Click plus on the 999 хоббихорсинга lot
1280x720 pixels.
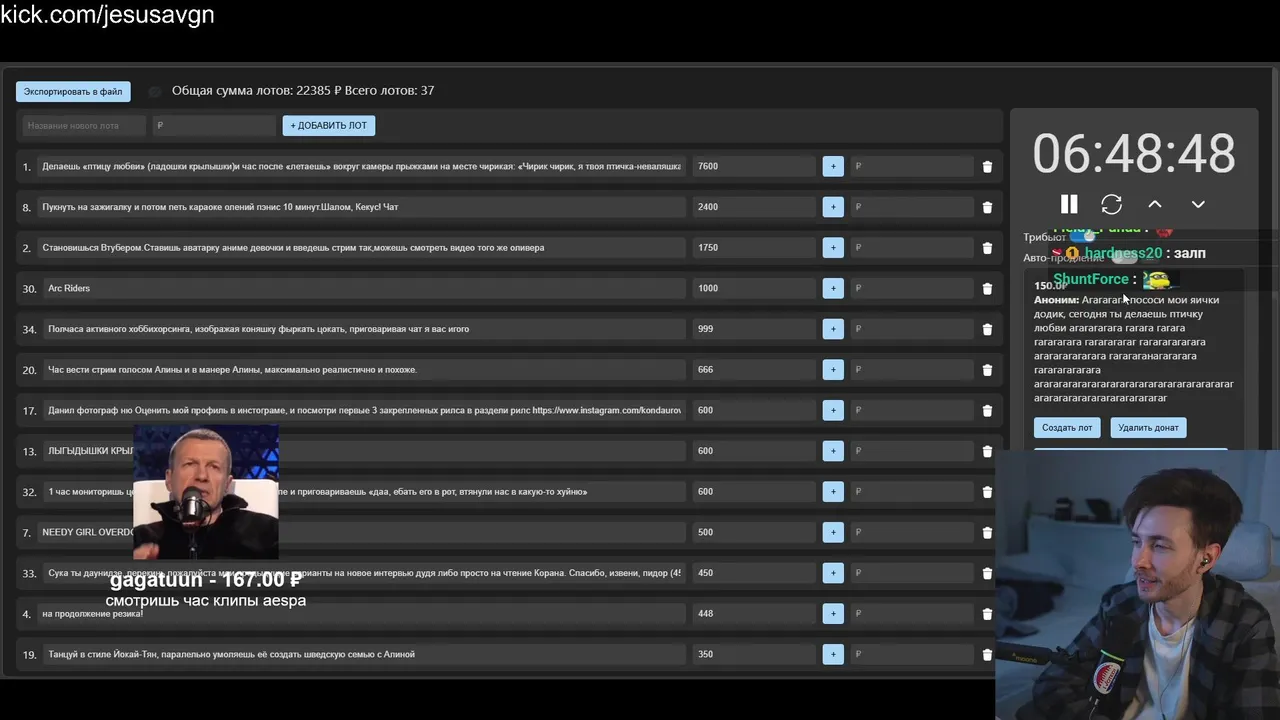click(x=833, y=329)
